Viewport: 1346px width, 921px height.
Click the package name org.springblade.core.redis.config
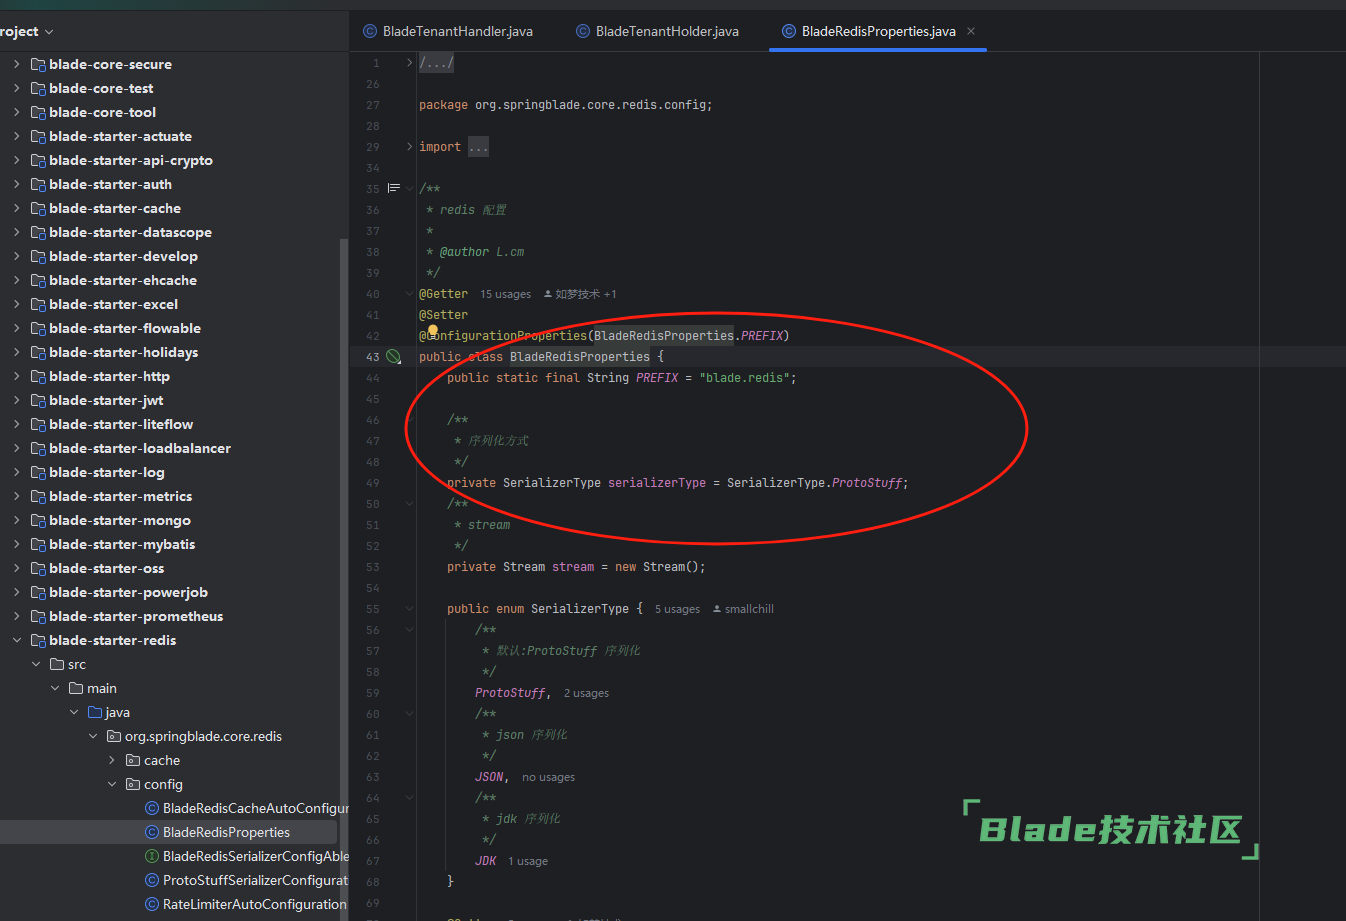[x=590, y=105]
